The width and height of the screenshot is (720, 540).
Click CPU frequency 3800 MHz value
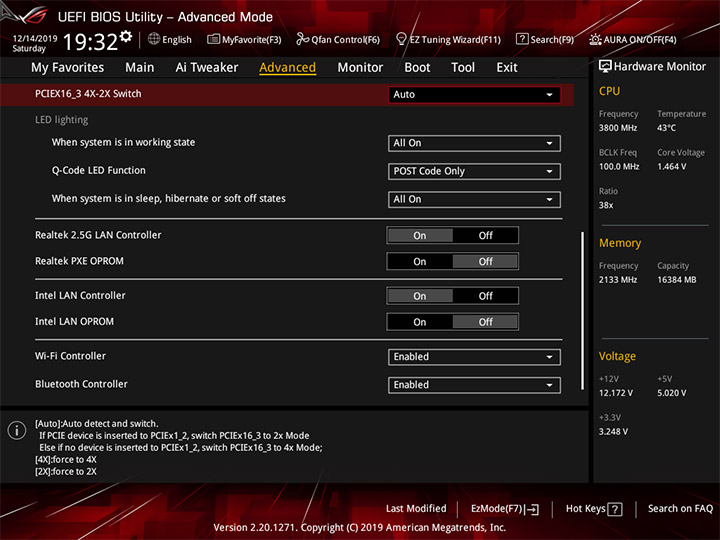tap(618, 128)
